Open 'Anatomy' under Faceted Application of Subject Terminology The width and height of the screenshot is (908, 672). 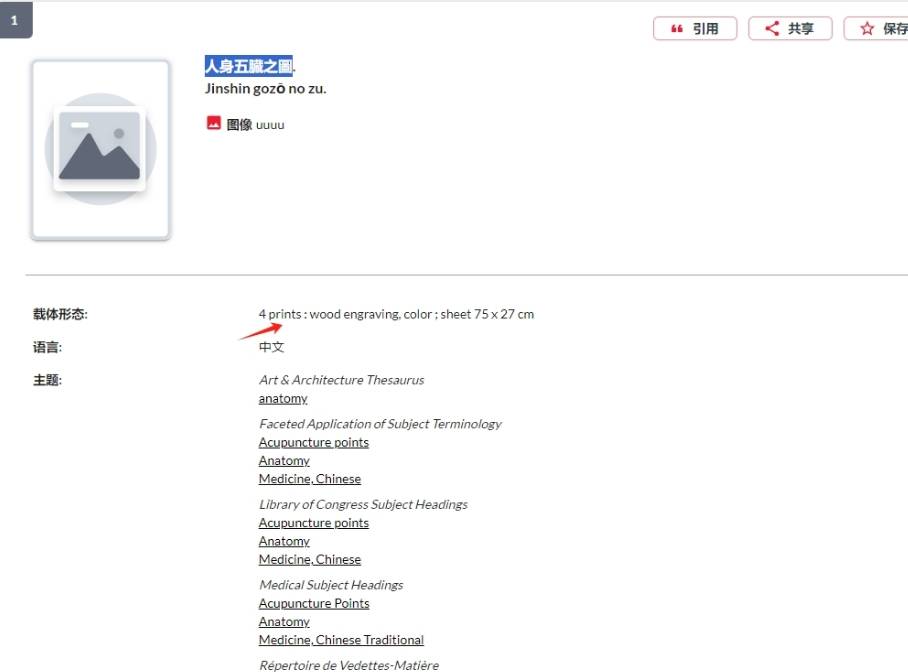284,461
